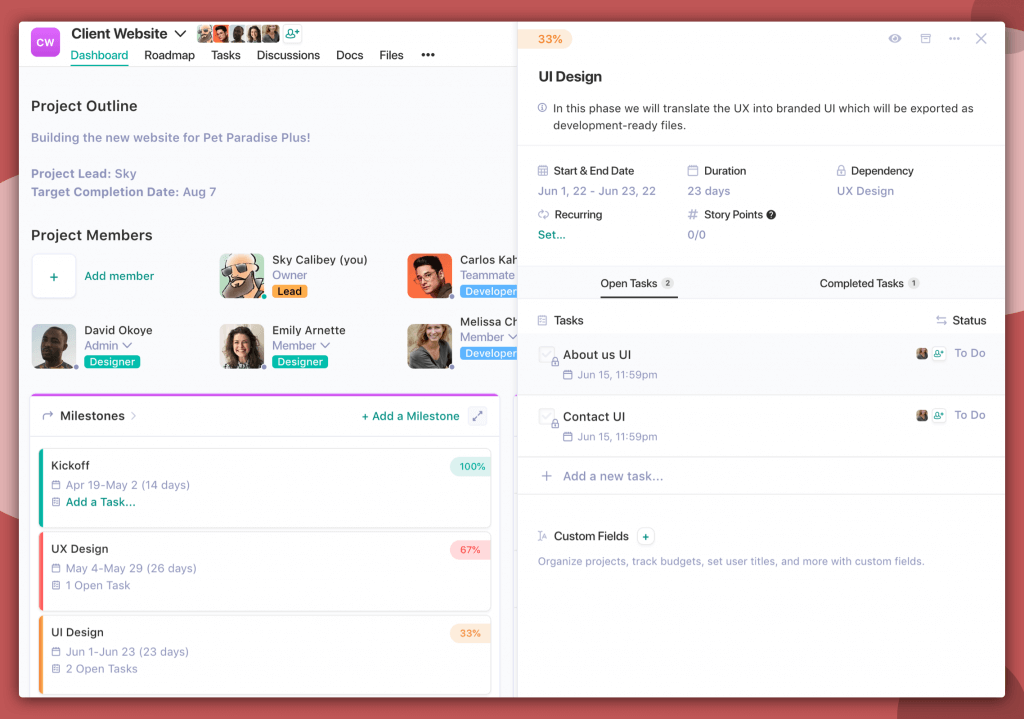Viewport: 1024px width, 719px height.
Task: Open the three-dot menu in UI Design panel
Action: pyautogui.click(x=954, y=39)
